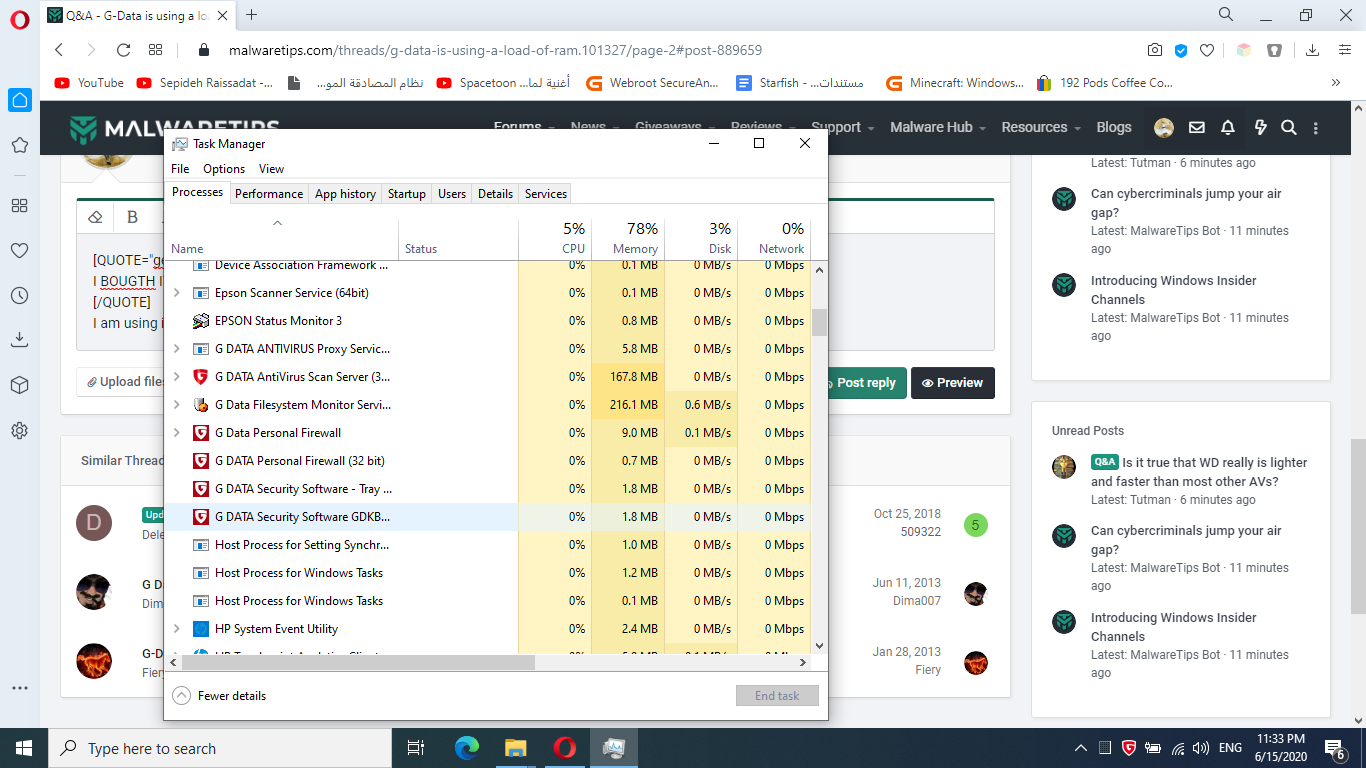1366x768 pixels.
Task: Click the Bold button in the reply editor
Action: (x=132, y=216)
